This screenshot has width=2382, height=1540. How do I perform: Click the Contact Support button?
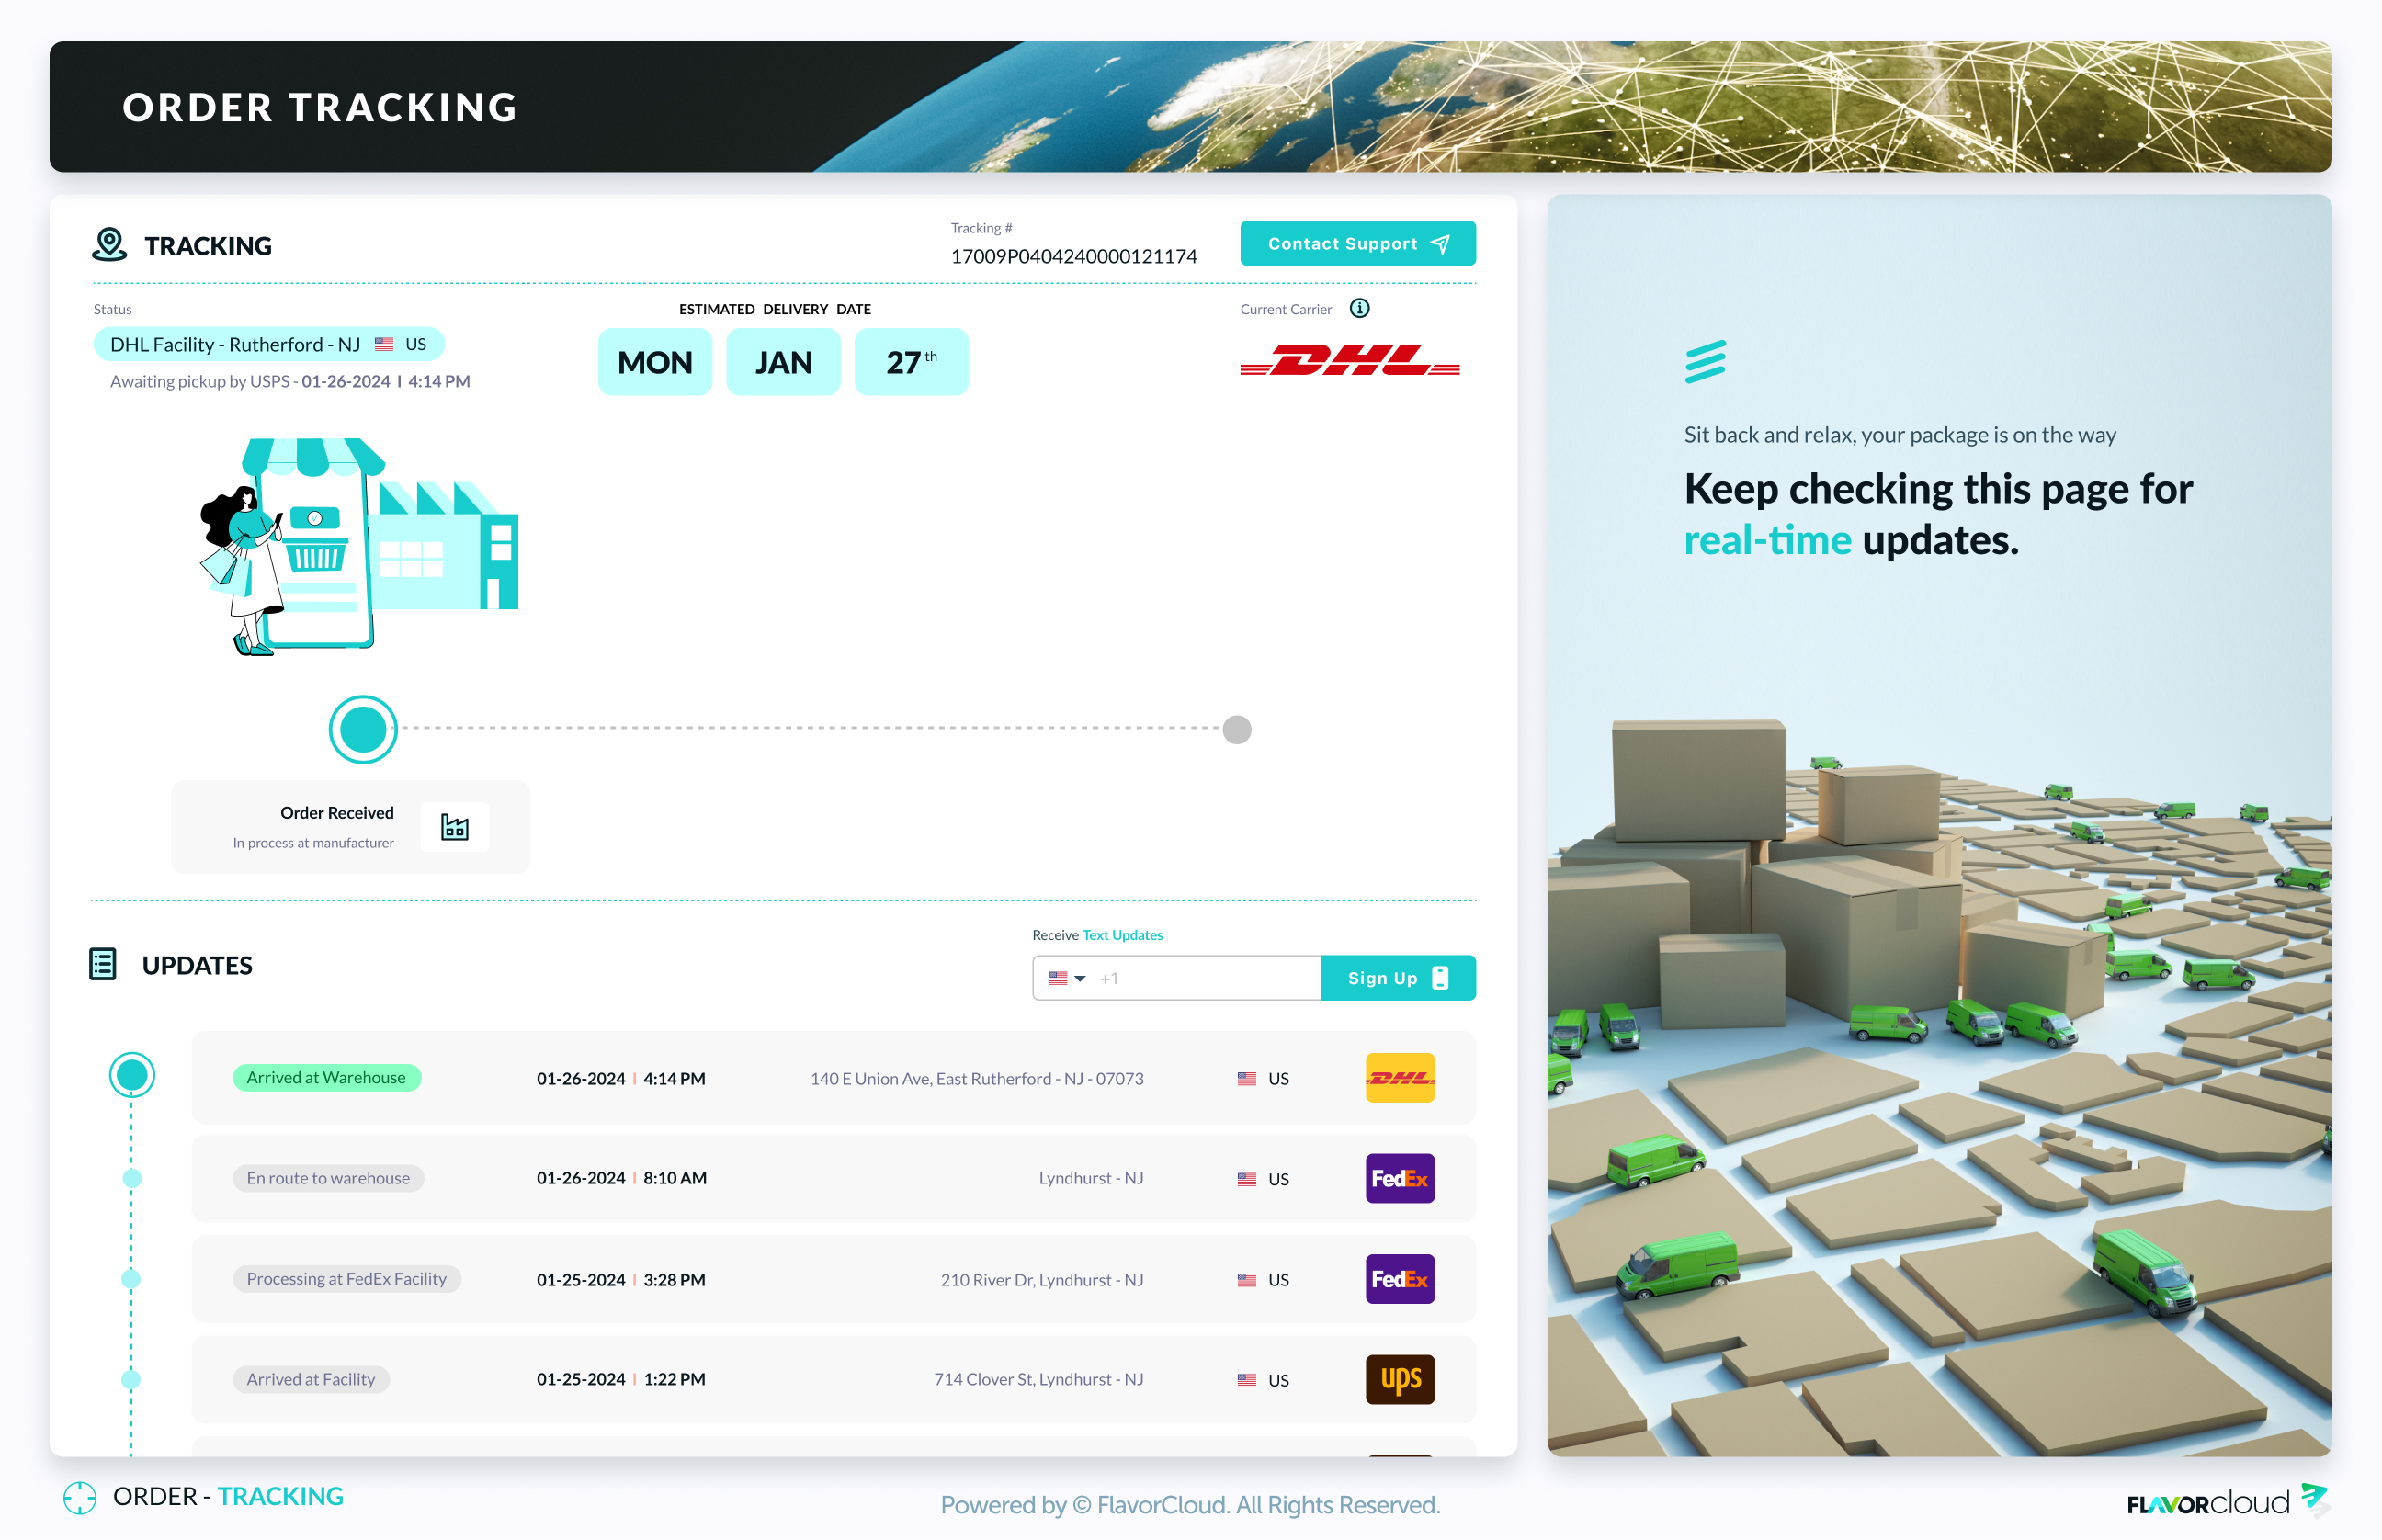(x=1357, y=243)
